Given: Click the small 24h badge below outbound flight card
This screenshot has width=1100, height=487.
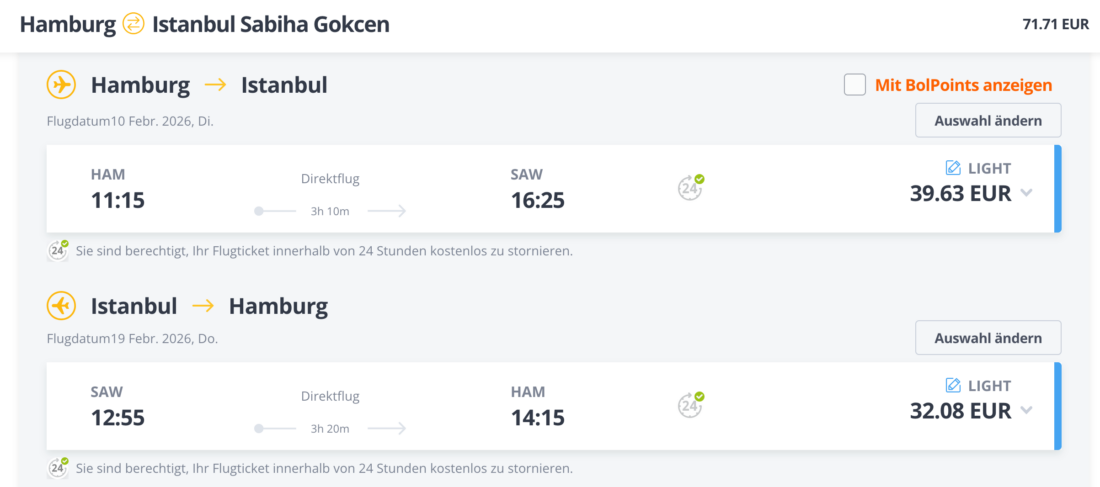Looking at the screenshot, I should click(59, 250).
